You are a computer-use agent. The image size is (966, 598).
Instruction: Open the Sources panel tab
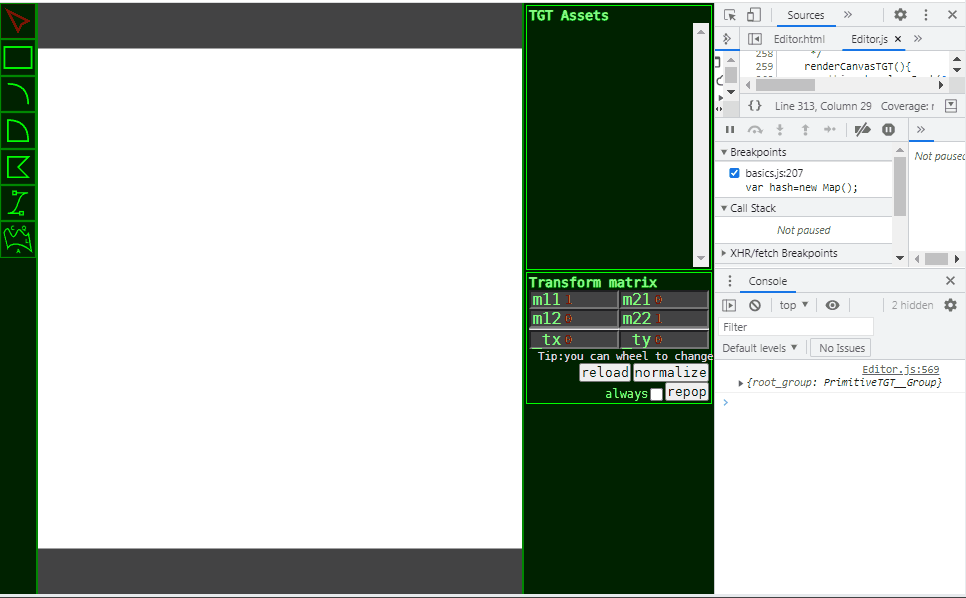click(805, 15)
